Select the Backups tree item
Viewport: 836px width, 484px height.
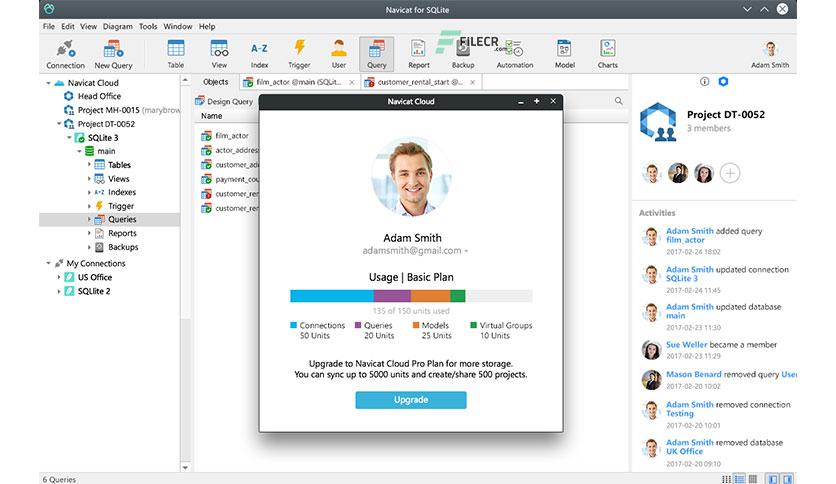(x=123, y=247)
